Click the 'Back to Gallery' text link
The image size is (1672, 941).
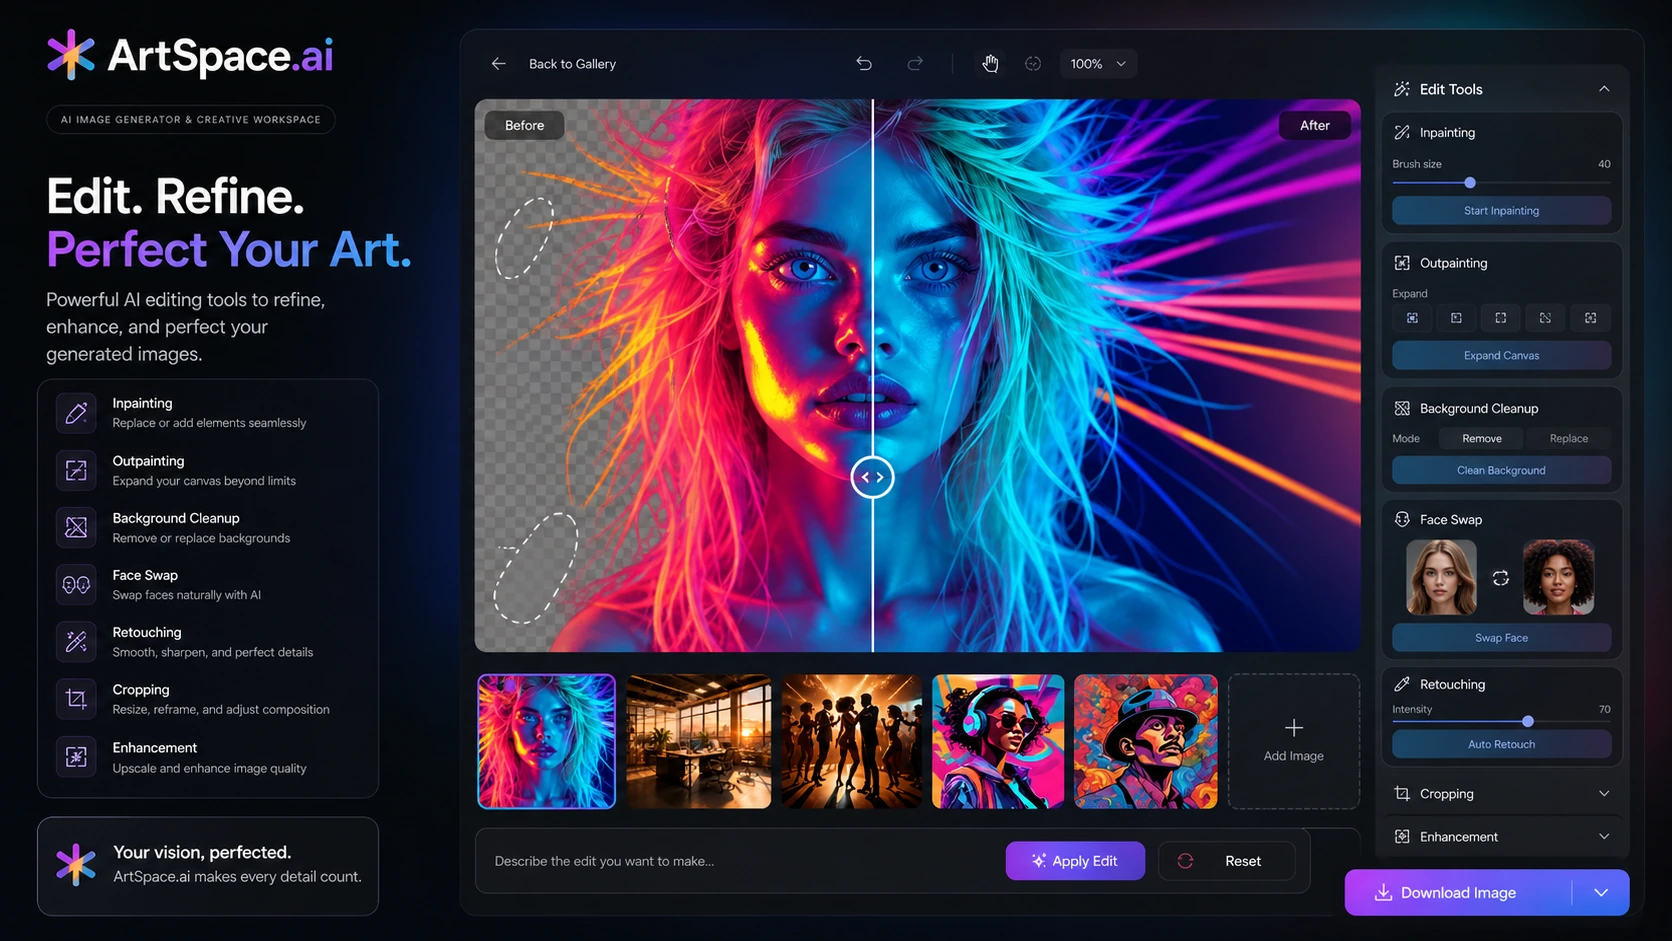572,64
